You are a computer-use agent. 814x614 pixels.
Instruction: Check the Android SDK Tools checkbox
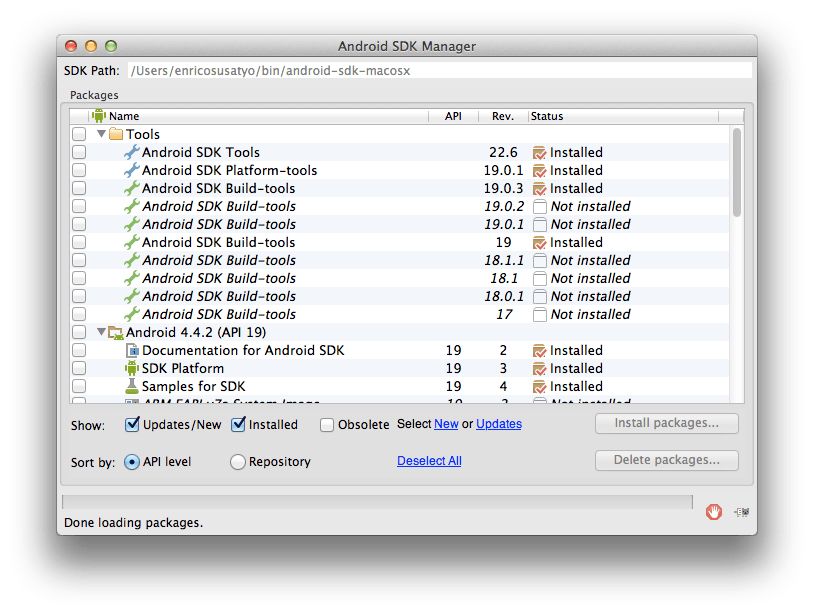(79, 152)
